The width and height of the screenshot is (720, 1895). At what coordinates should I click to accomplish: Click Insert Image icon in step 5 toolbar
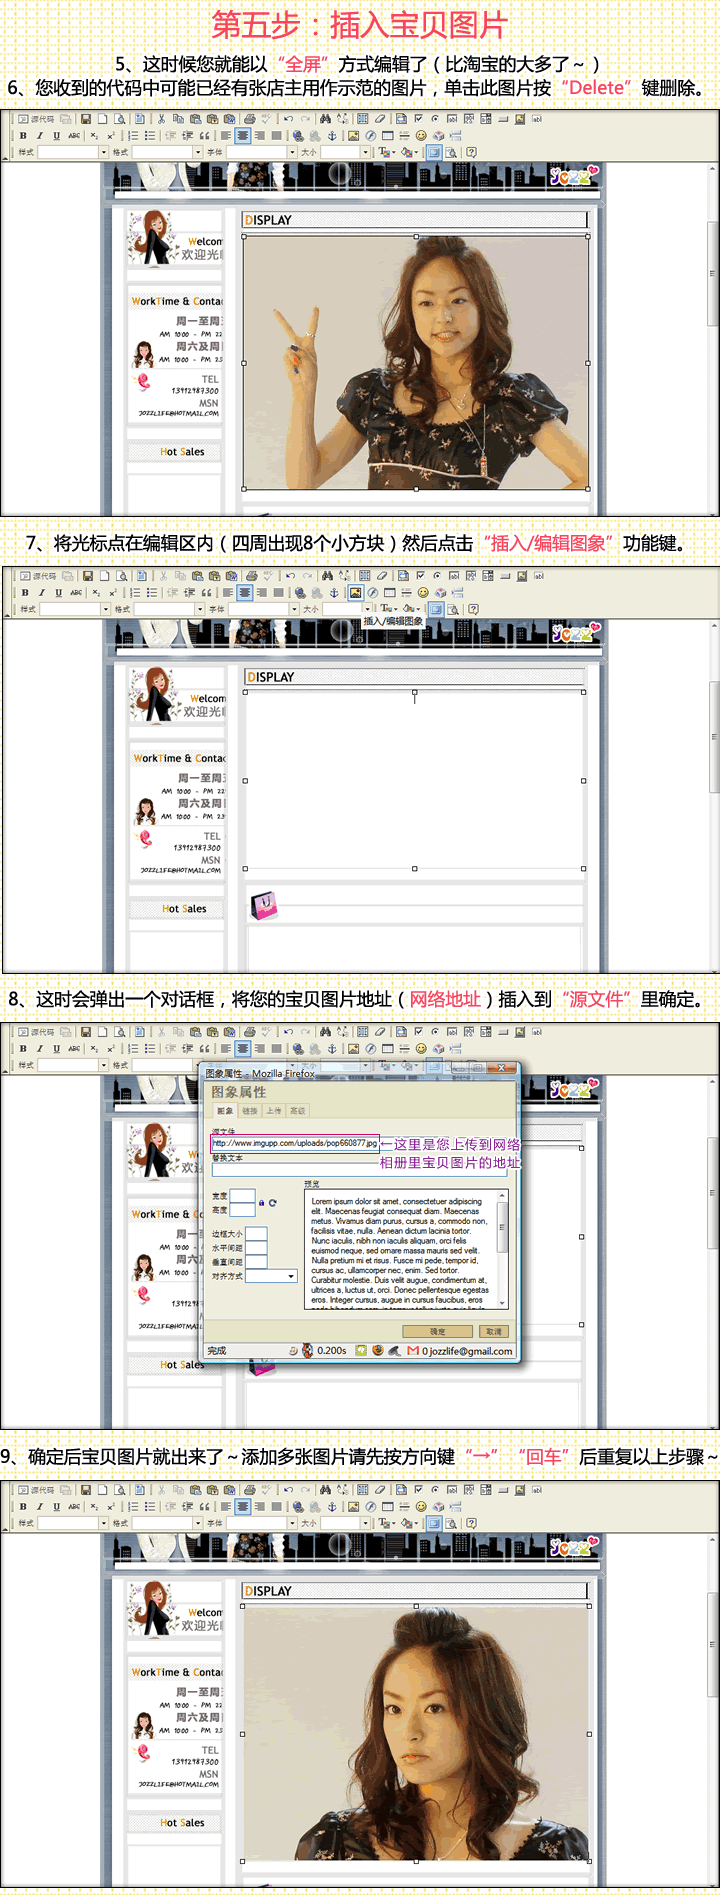tap(354, 135)
